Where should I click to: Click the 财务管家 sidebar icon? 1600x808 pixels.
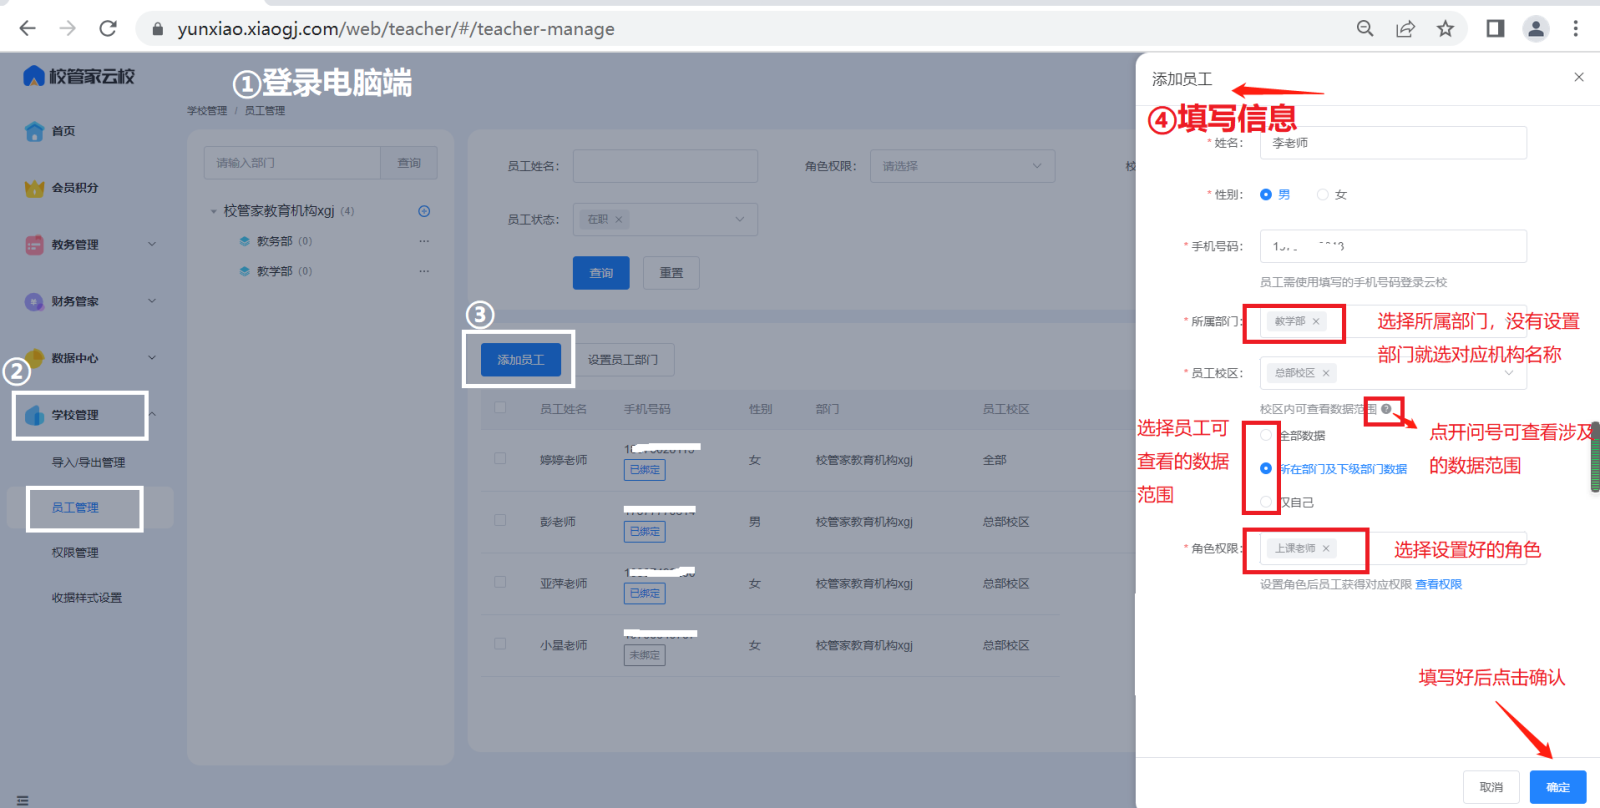[x=34, y=301]
